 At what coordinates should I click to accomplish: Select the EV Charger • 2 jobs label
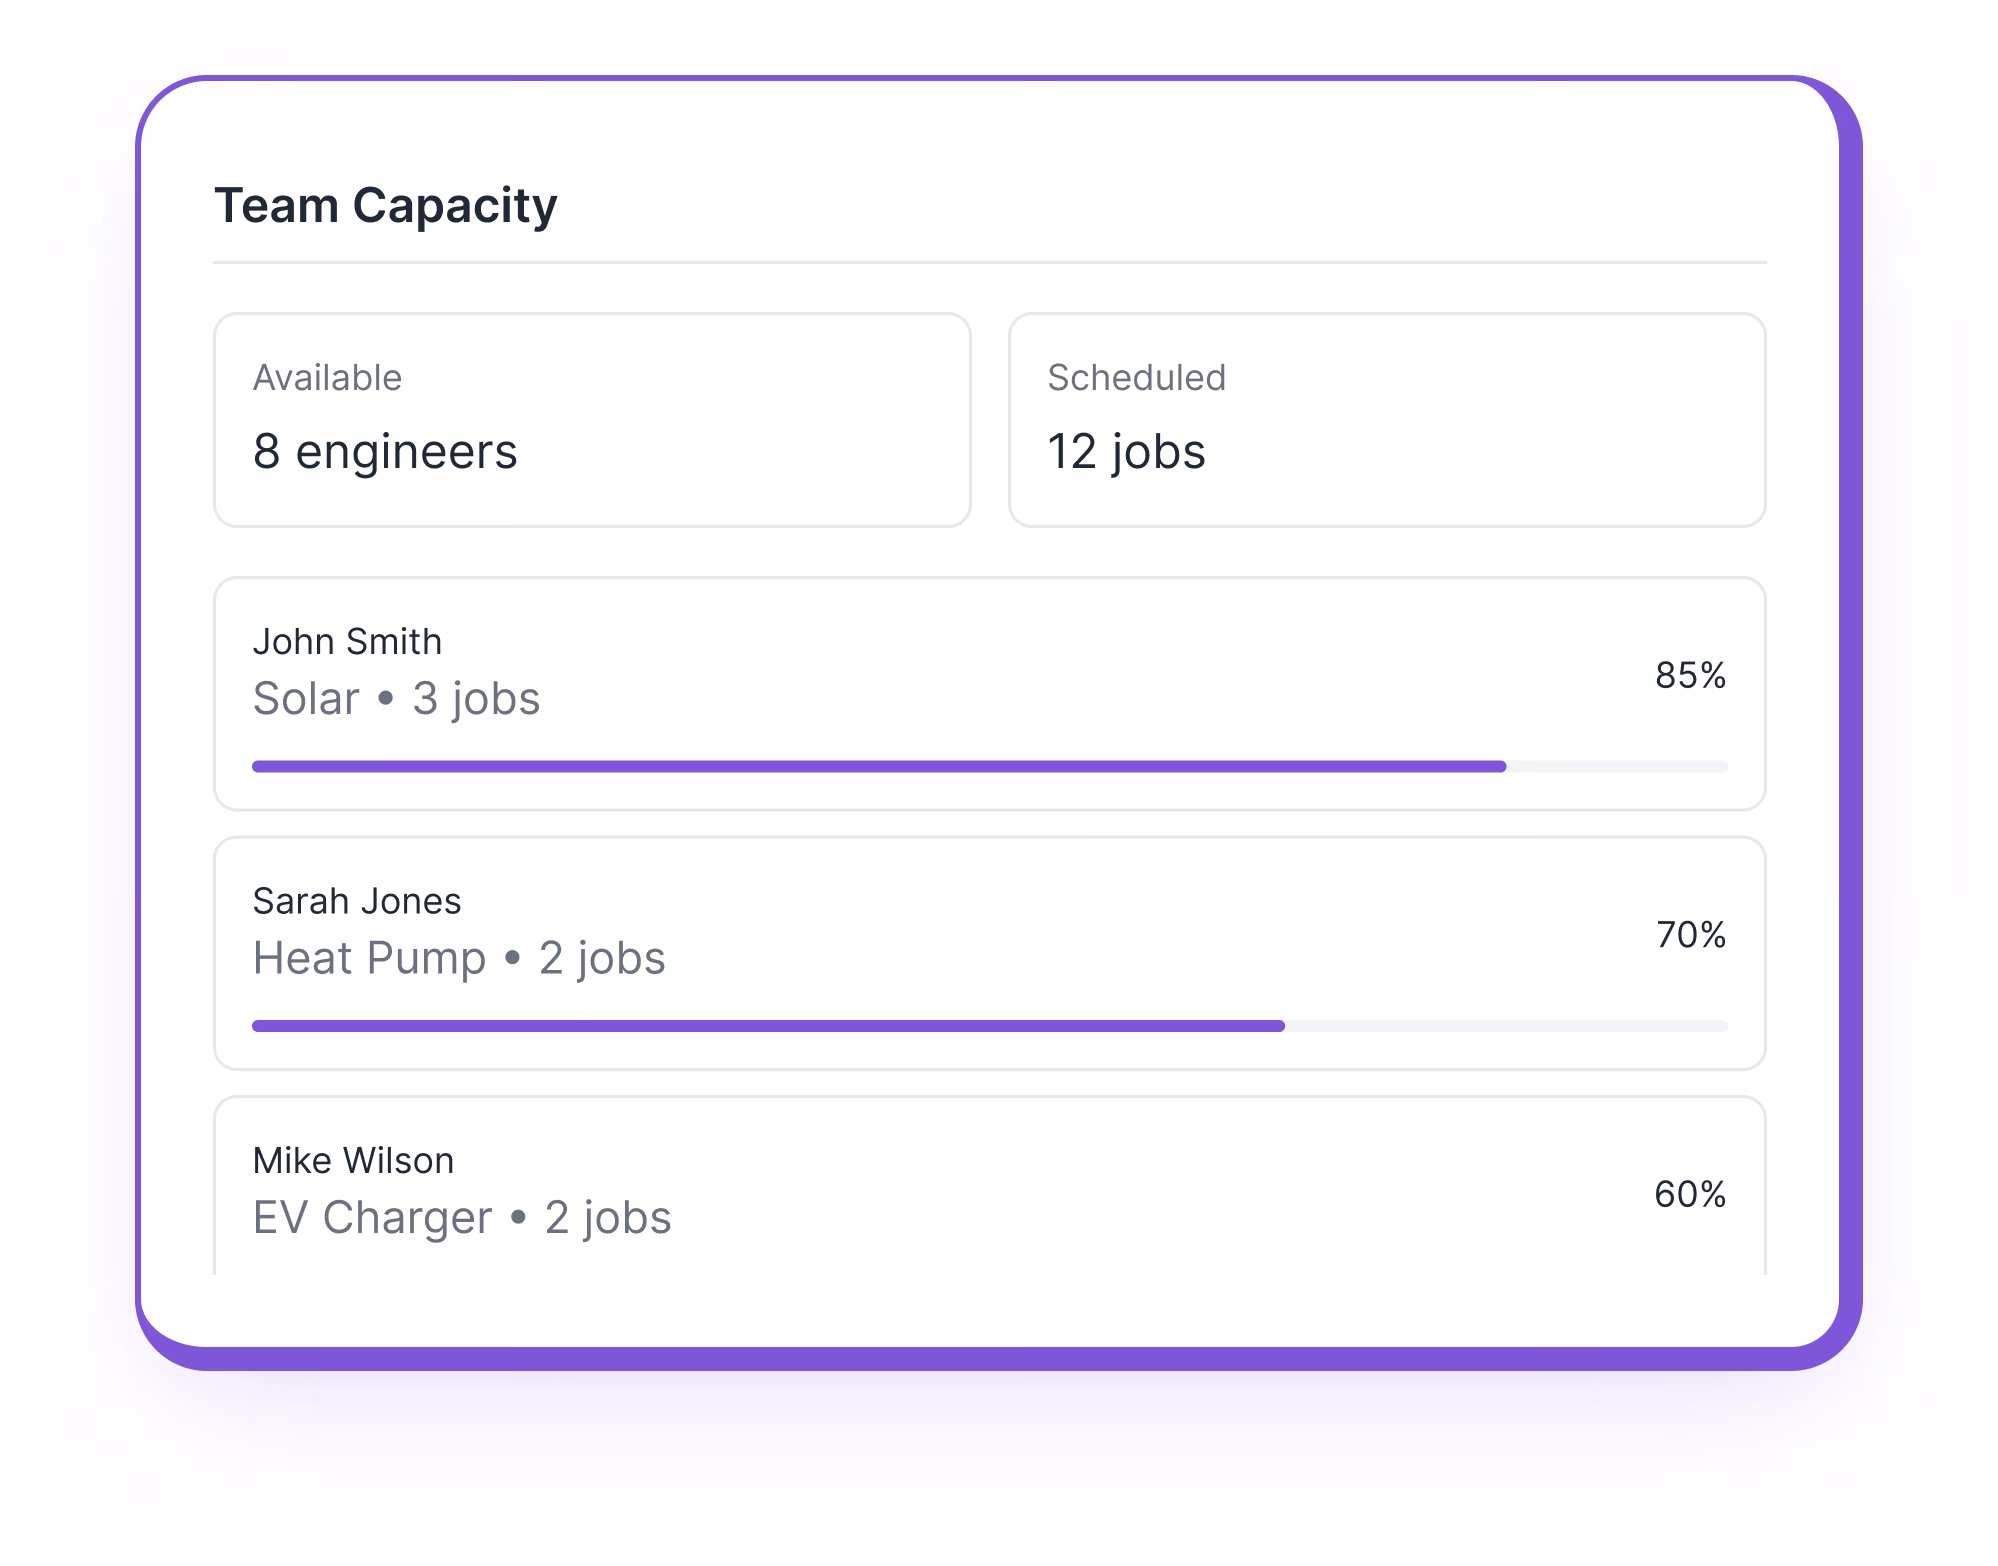pyautogui.click(x=462, y=1217)
